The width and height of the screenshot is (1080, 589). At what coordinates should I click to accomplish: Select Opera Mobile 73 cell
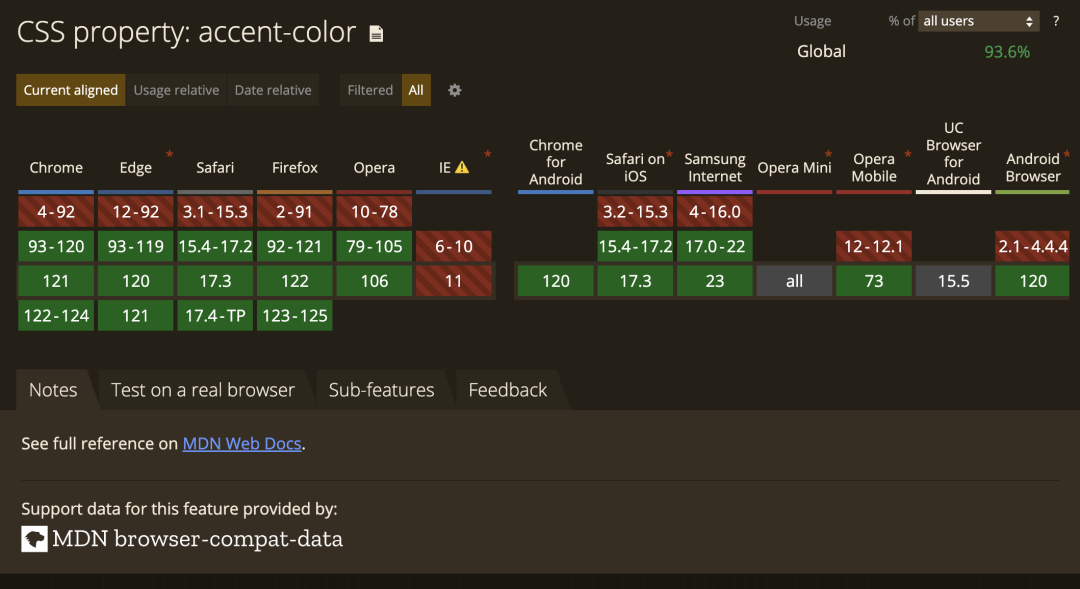pyautogui.click(x=874, y=281)
